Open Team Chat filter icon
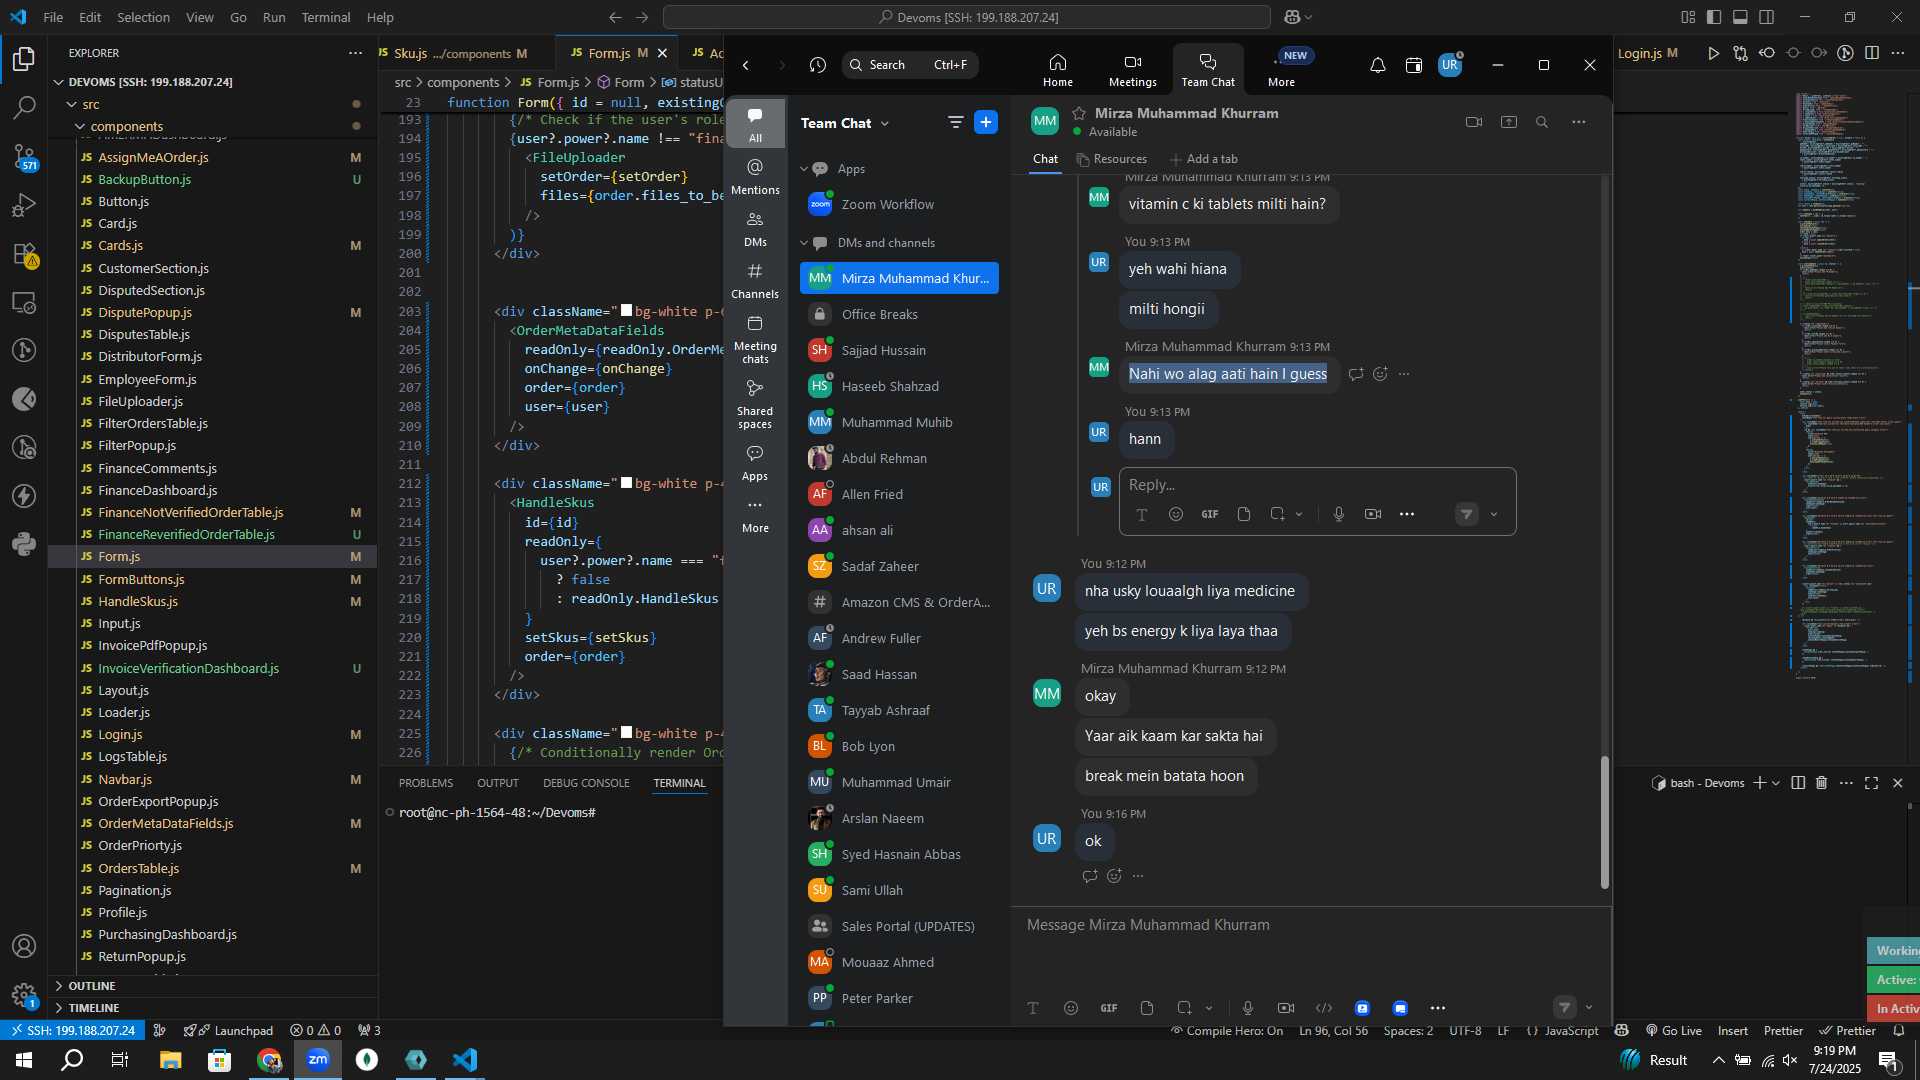The width and height of the screenshot is (1920, 1080). [x=955, y=122]
